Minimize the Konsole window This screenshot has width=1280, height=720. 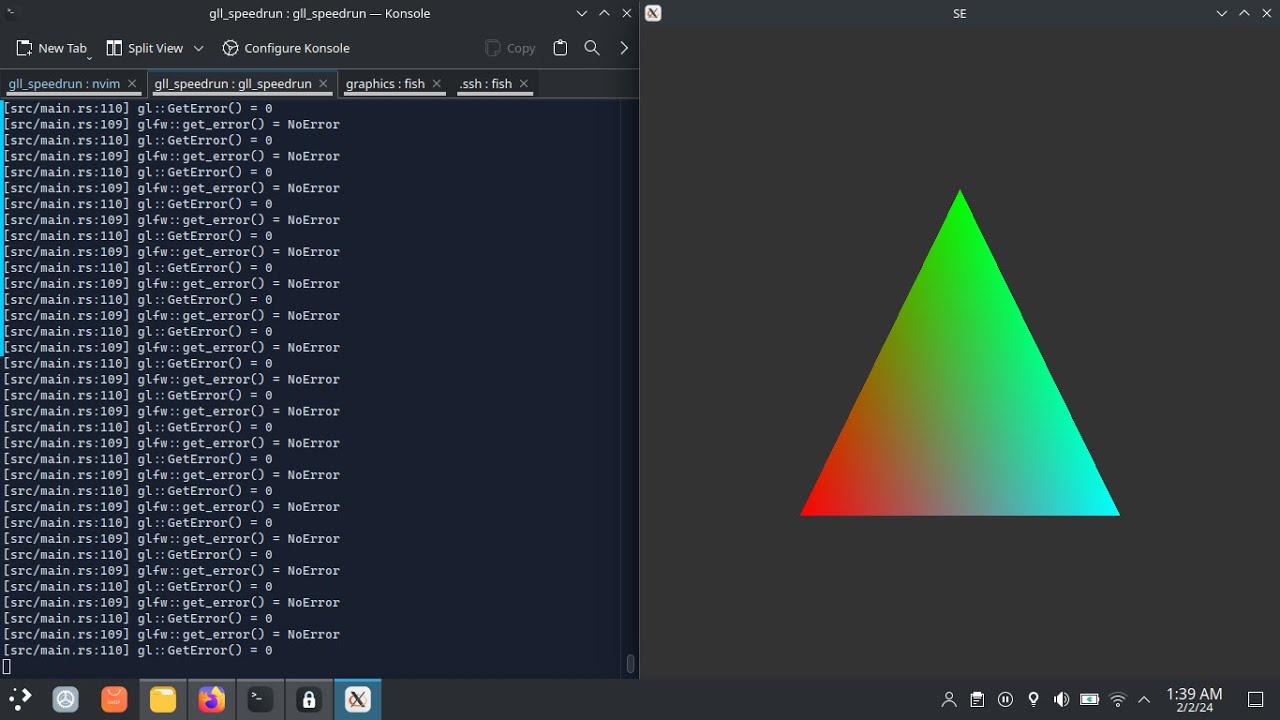(x=582, y=13)
